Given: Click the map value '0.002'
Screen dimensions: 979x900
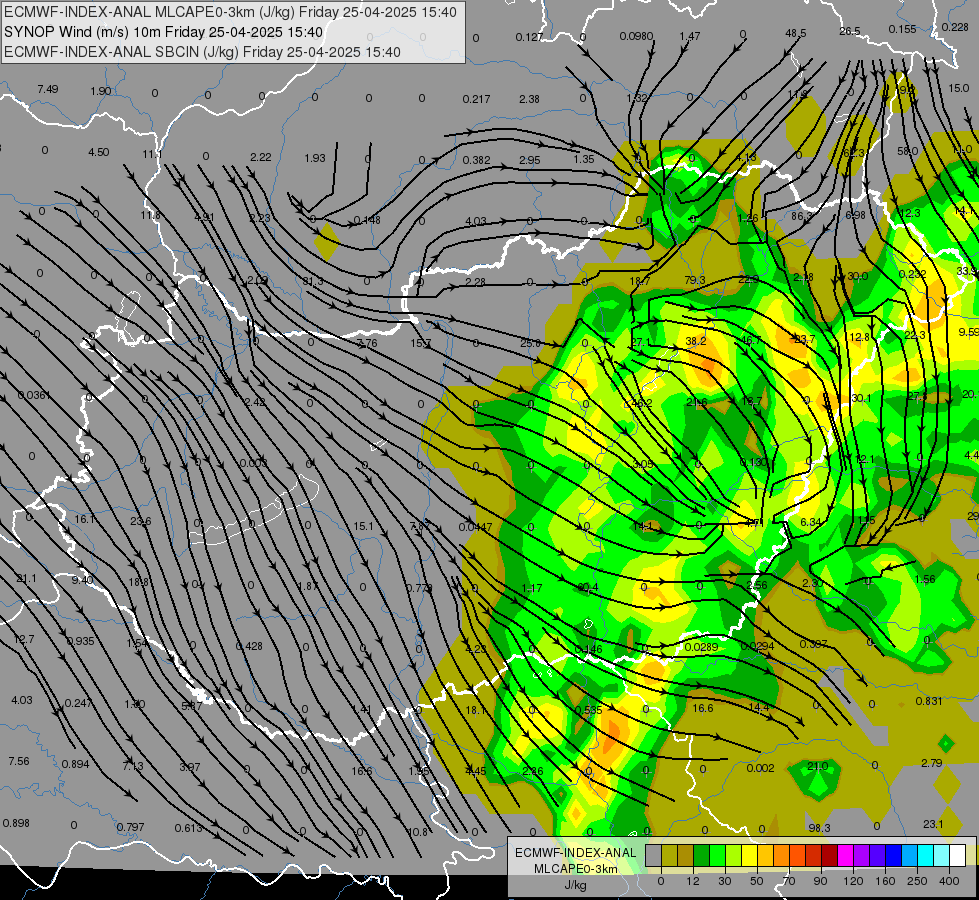Looking at the screenshot, I should coord(760,768).
